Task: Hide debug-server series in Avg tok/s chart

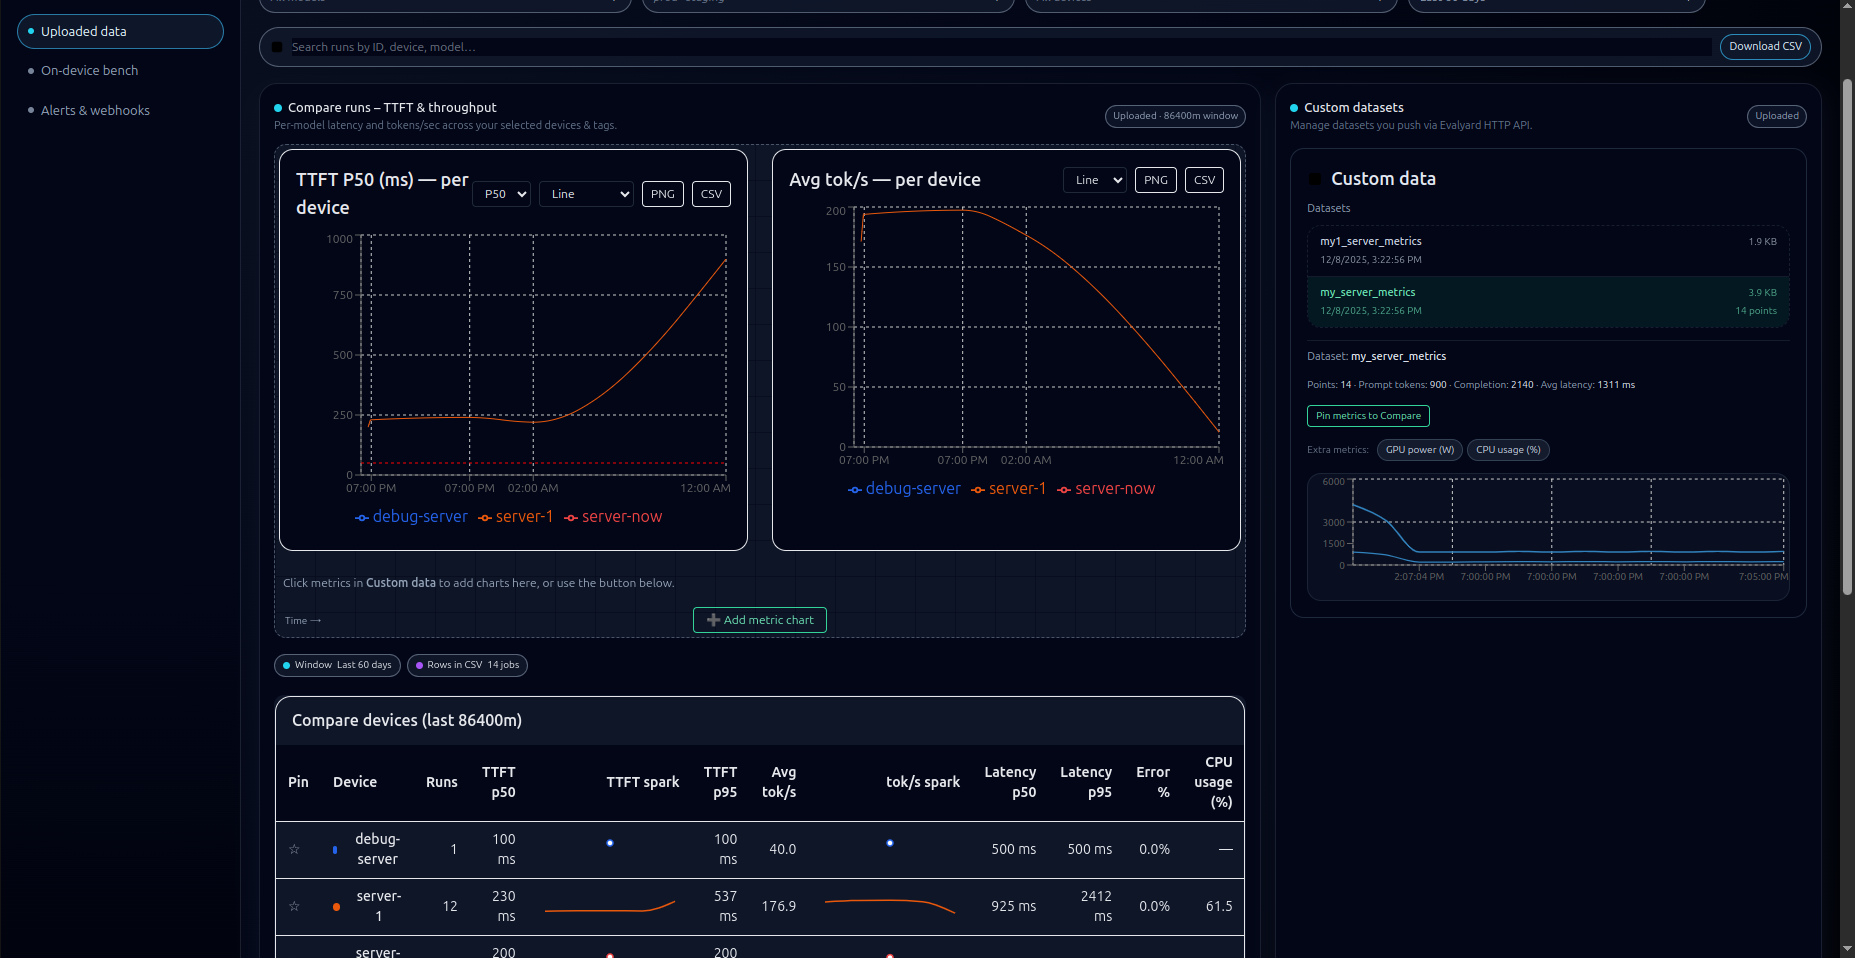Action: coord(904,489)
